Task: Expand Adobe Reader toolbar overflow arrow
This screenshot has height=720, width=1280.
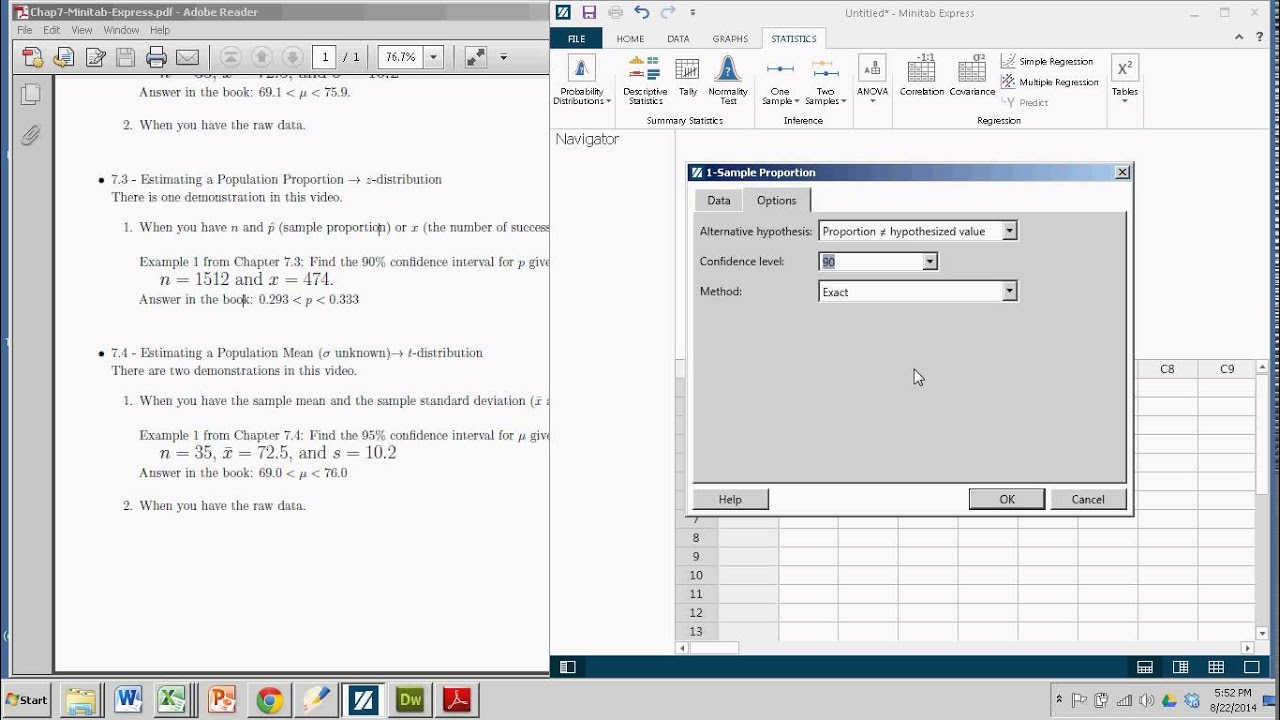Action: coord(504,57)
